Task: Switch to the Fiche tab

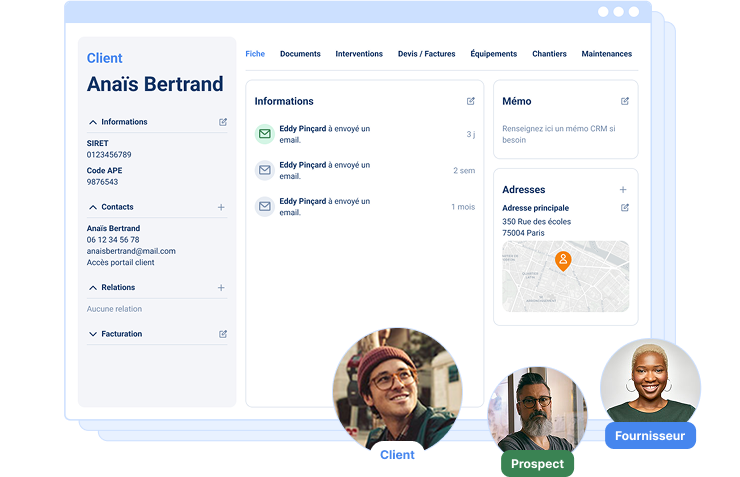Action: pos(255,54)
